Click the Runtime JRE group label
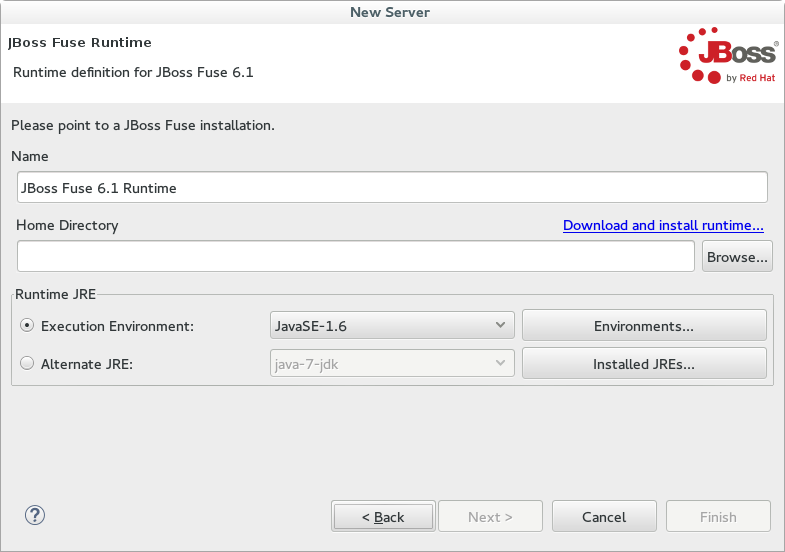This screenshot has width=785, height=552. click(55, 295)
